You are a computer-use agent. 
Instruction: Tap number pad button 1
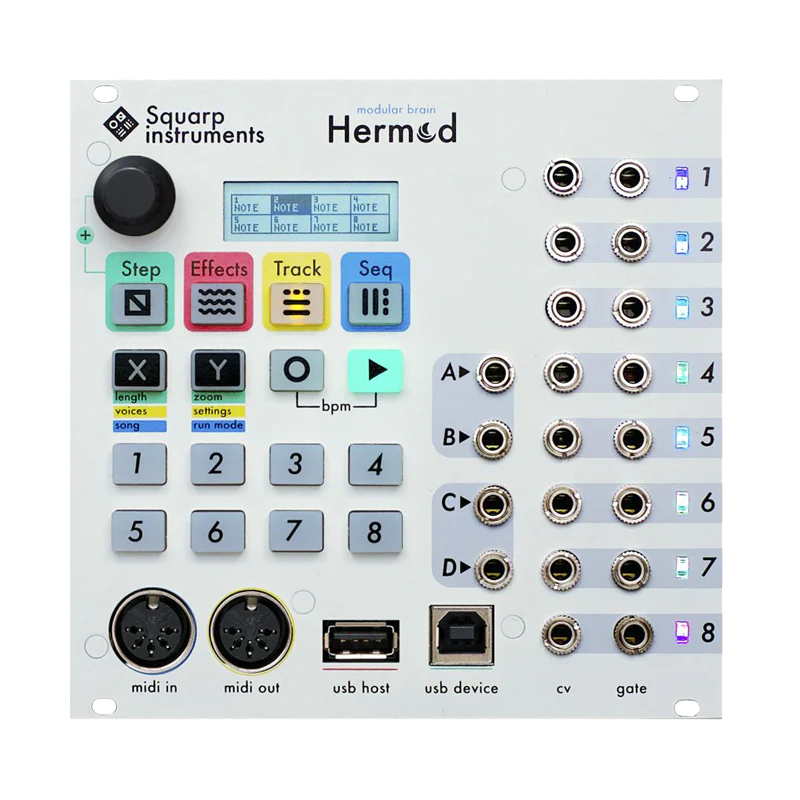pyautogui.click(x=139, y=464)
